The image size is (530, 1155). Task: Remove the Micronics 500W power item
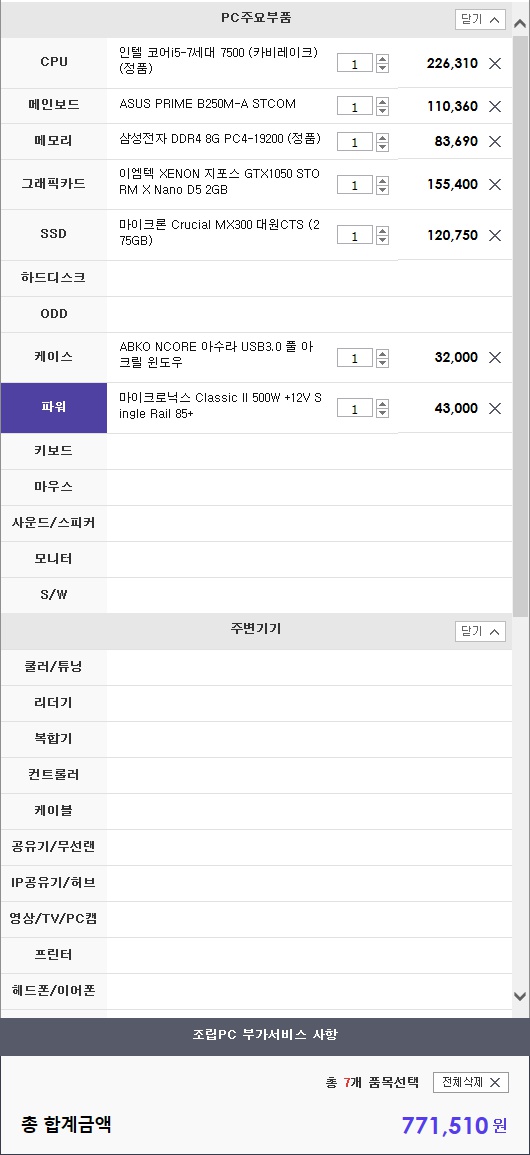(x=495, y=408)
